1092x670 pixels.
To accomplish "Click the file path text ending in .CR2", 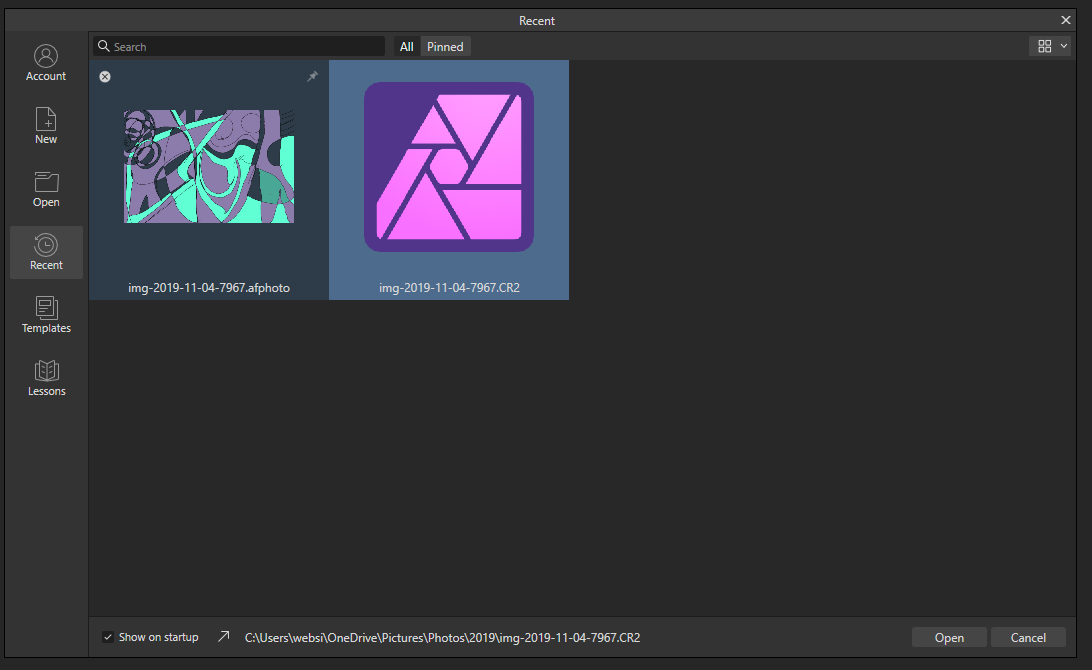I will pos(442,637).
